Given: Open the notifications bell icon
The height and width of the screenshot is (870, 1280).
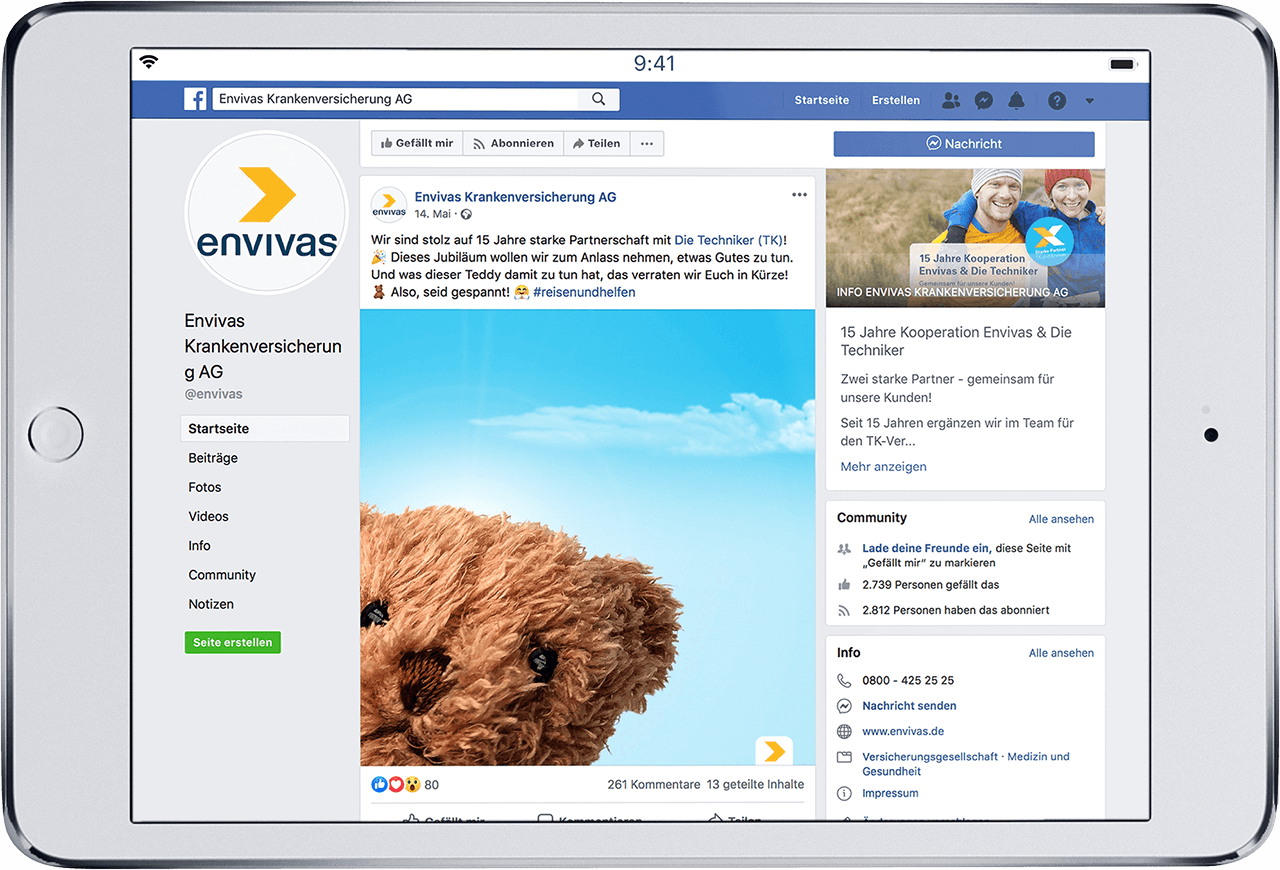Looking at the screenshot, I should click(x=1017, y=100).
